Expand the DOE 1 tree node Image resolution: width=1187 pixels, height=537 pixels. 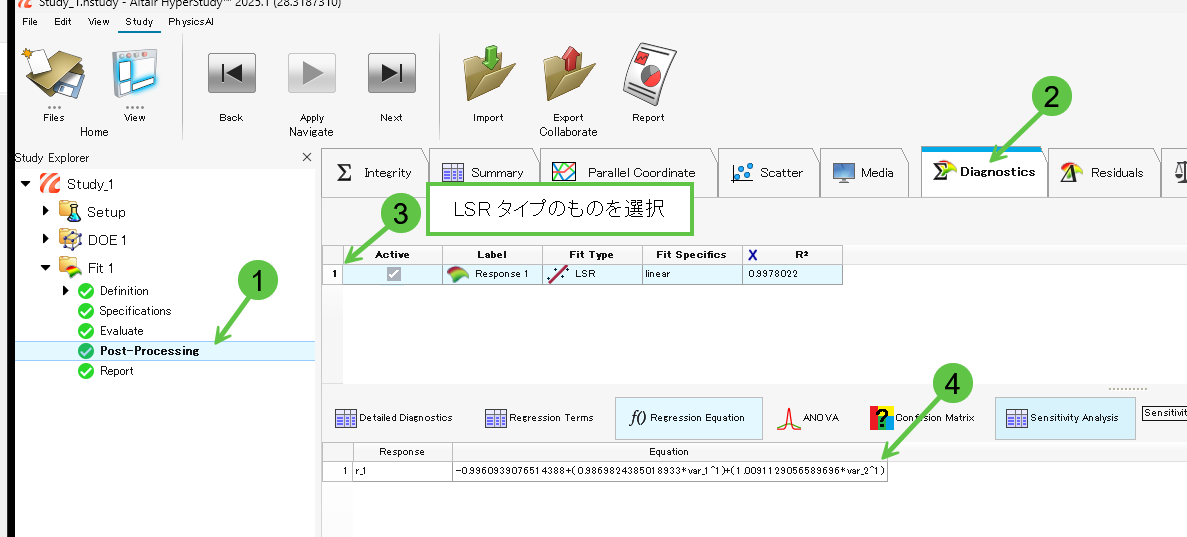pos(45,239)
